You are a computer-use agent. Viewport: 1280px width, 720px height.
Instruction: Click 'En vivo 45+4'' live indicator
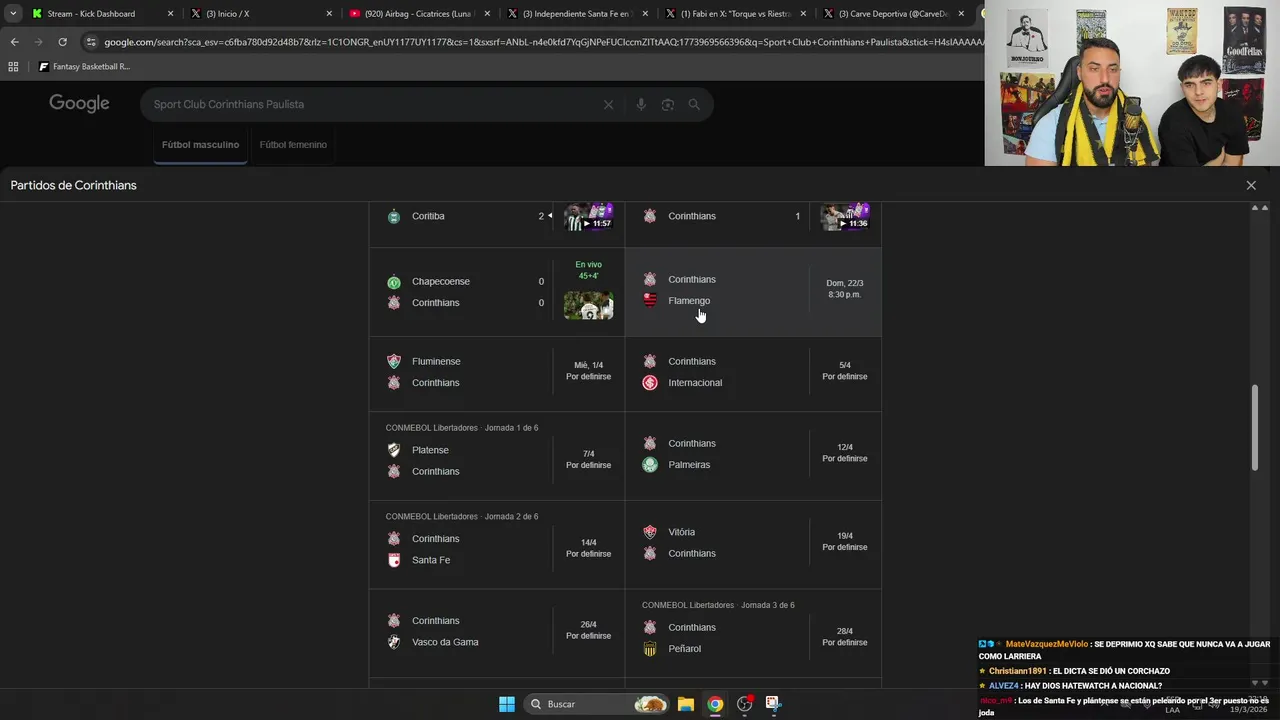tap(588, 270)
